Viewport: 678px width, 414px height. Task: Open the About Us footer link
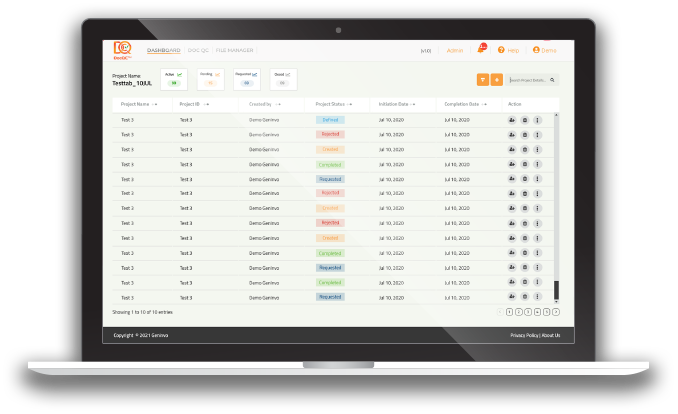[551, 335]
